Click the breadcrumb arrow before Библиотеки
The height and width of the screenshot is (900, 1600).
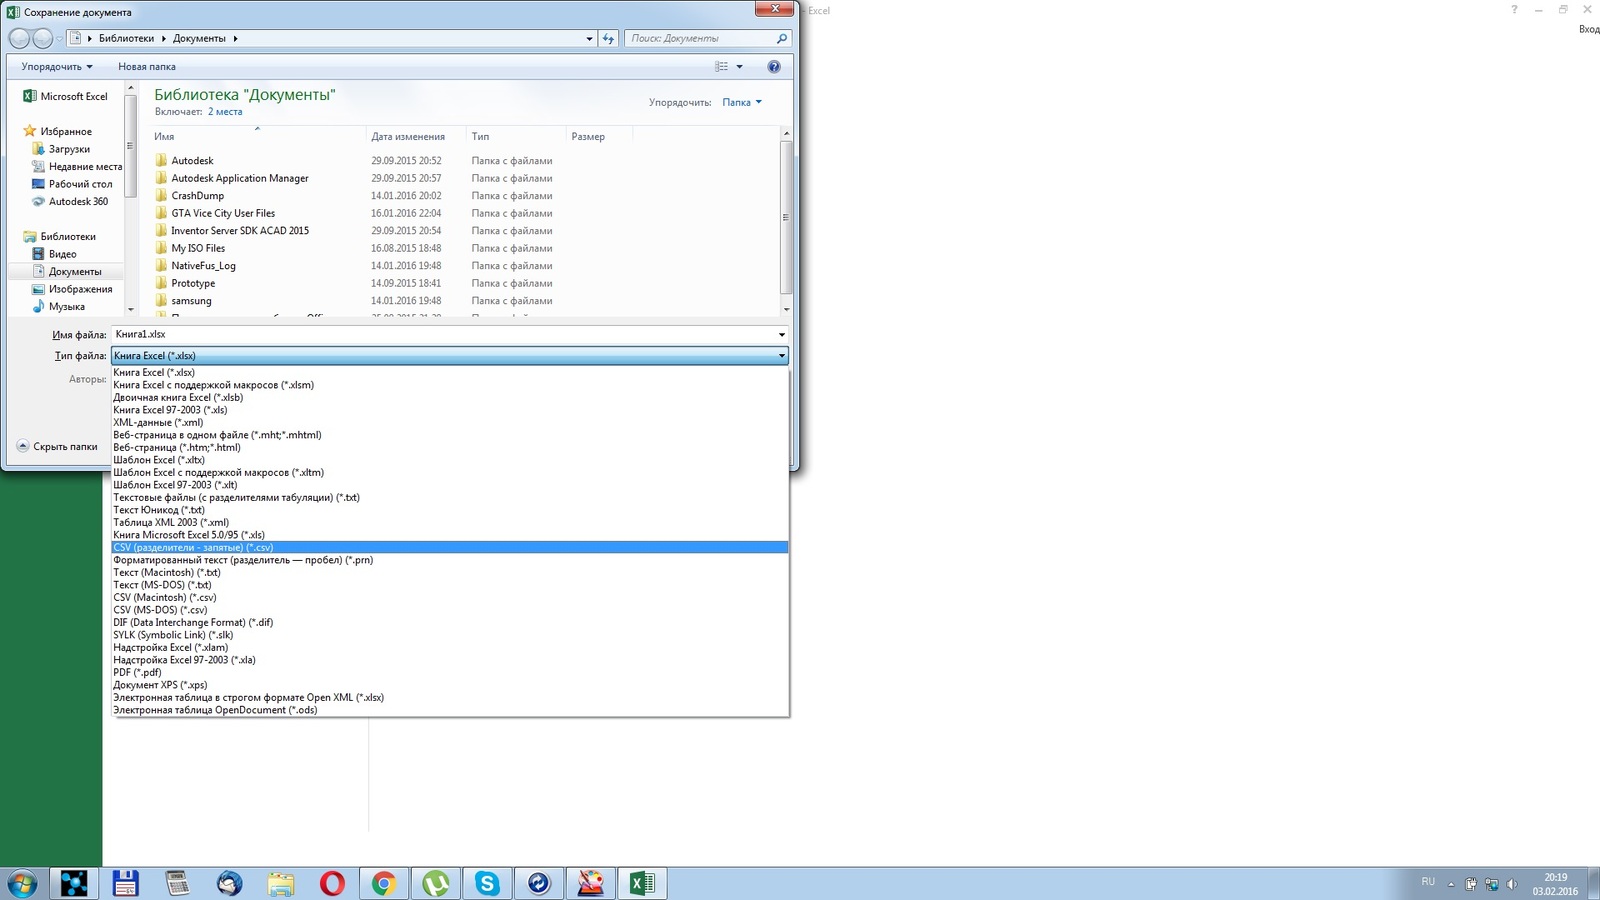(89, 38)
